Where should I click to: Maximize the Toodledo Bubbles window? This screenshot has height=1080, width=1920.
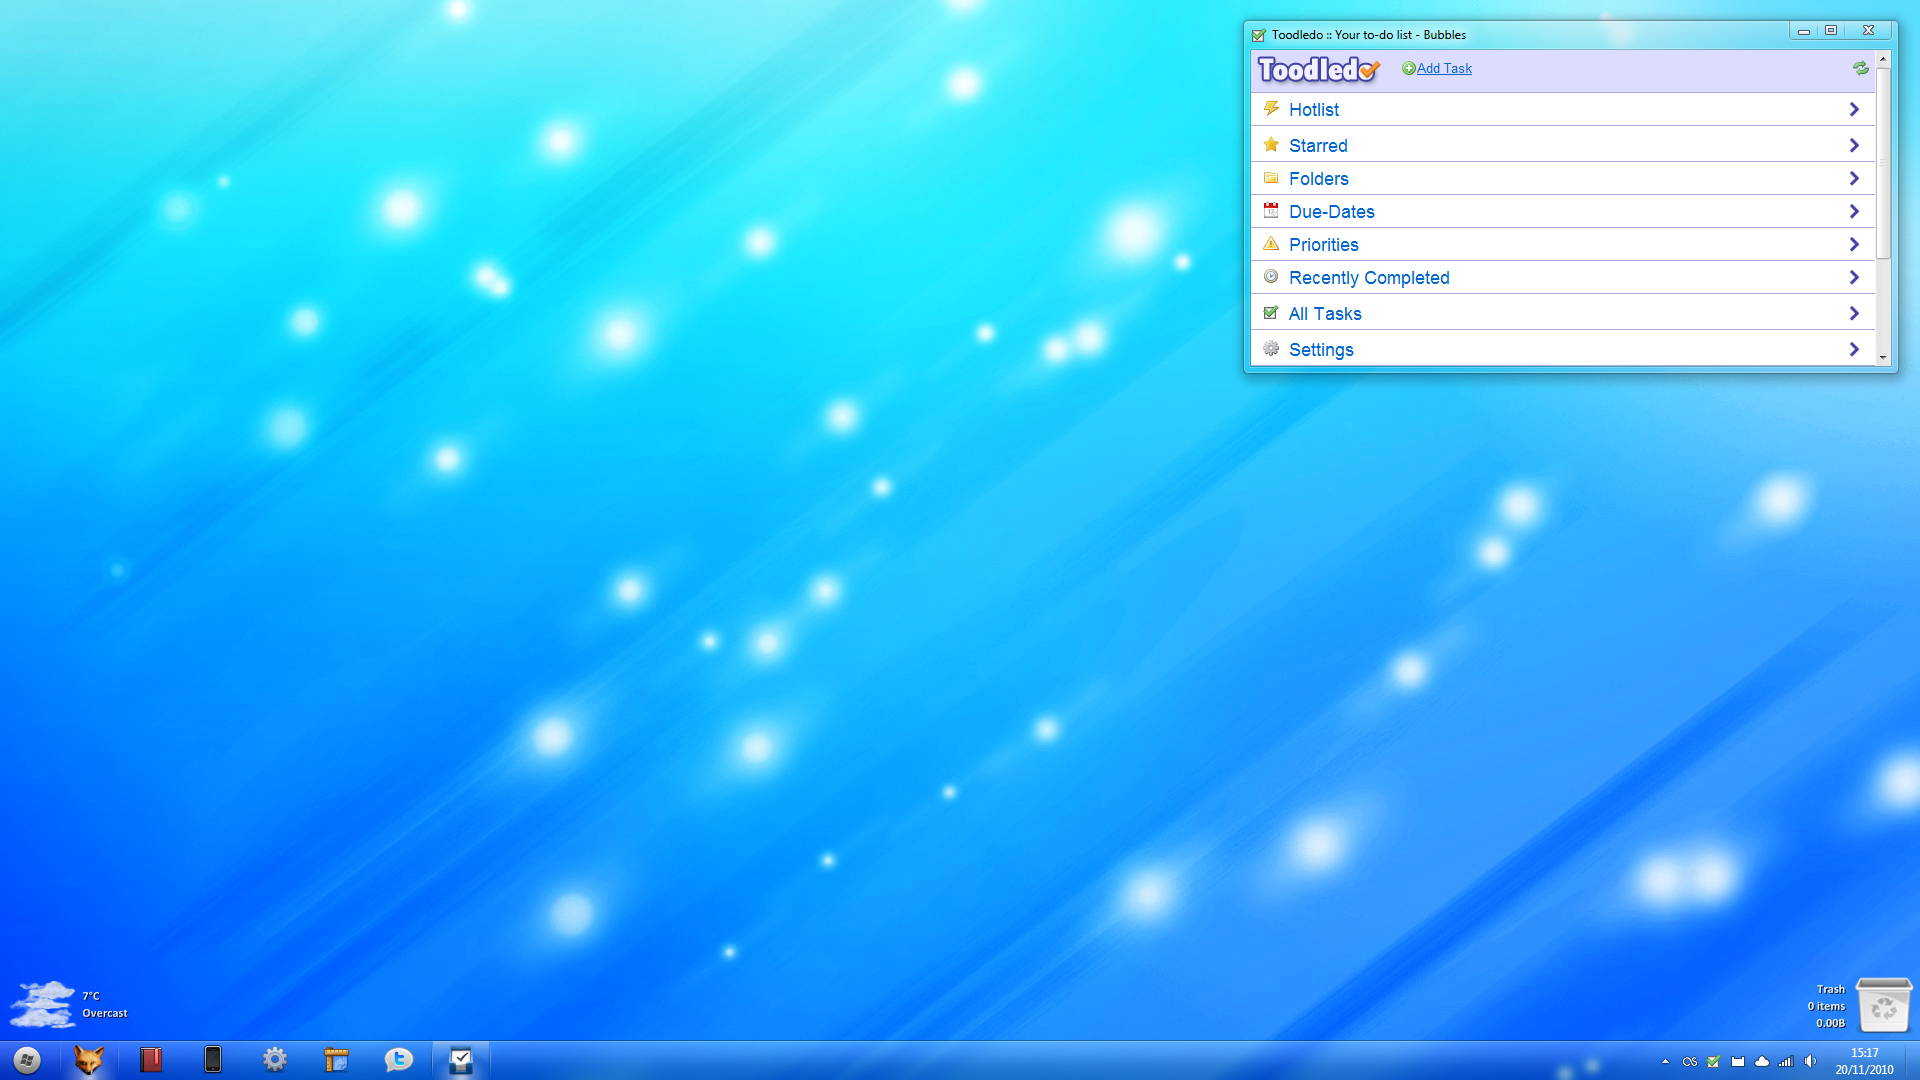pos(1831,31)
